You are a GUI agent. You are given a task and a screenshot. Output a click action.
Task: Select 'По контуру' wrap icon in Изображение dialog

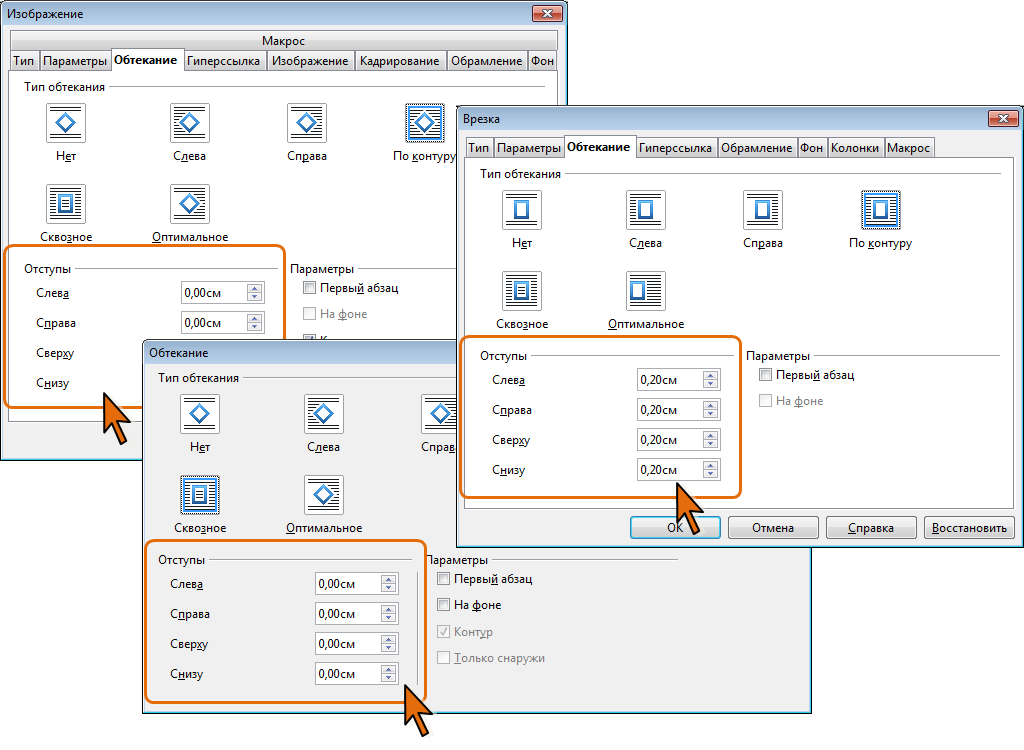pos(424,123)
